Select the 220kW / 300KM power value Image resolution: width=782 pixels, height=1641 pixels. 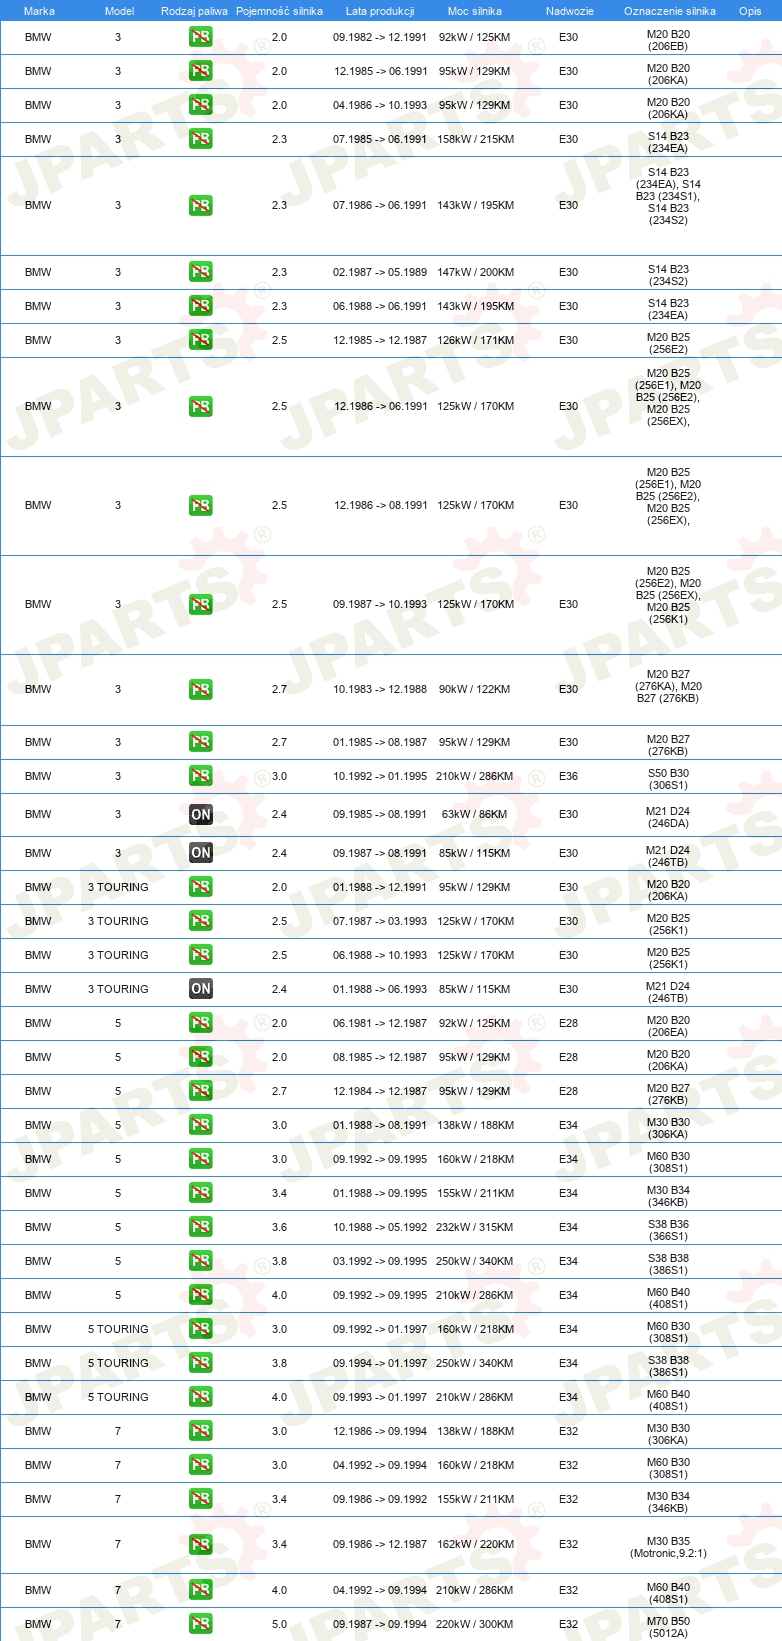(475, 1624)
